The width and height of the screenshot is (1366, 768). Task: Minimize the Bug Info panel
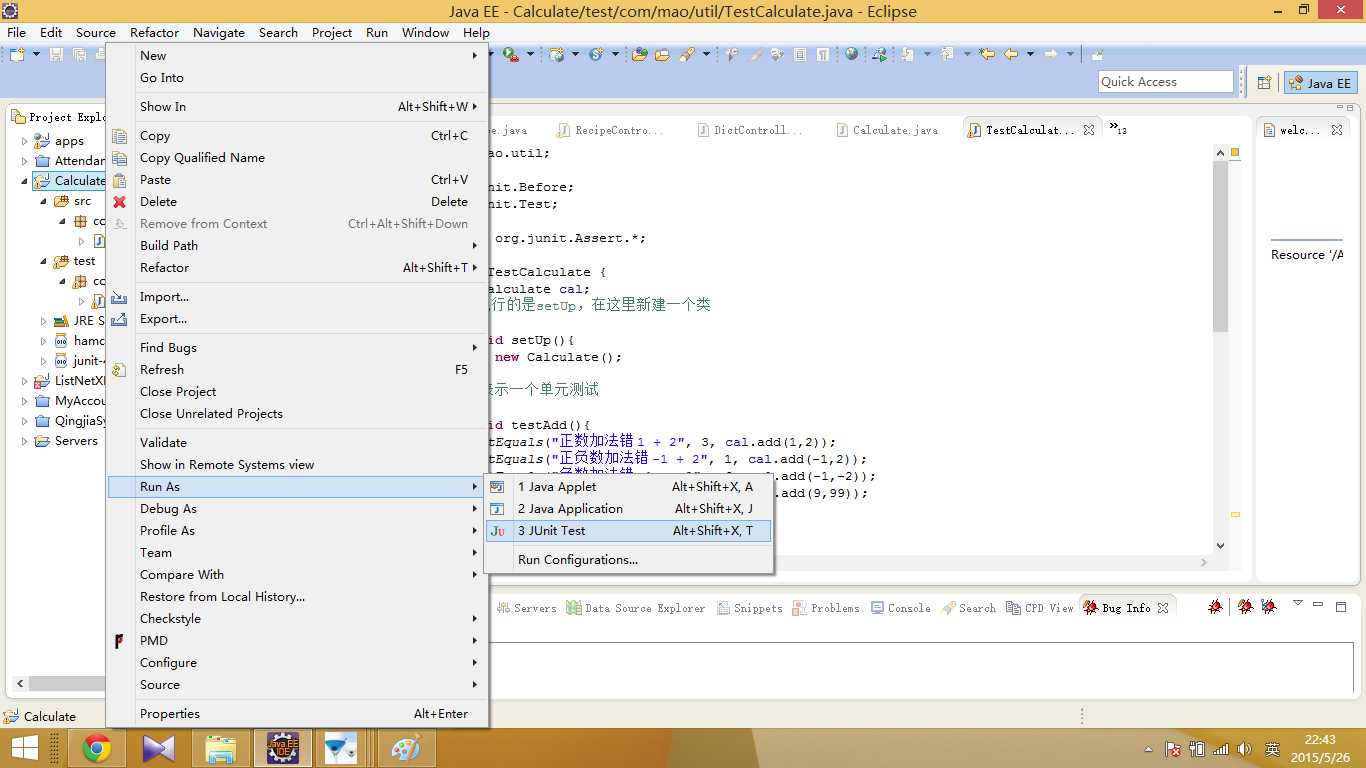pyautogui.click(x=1320, y=606)
